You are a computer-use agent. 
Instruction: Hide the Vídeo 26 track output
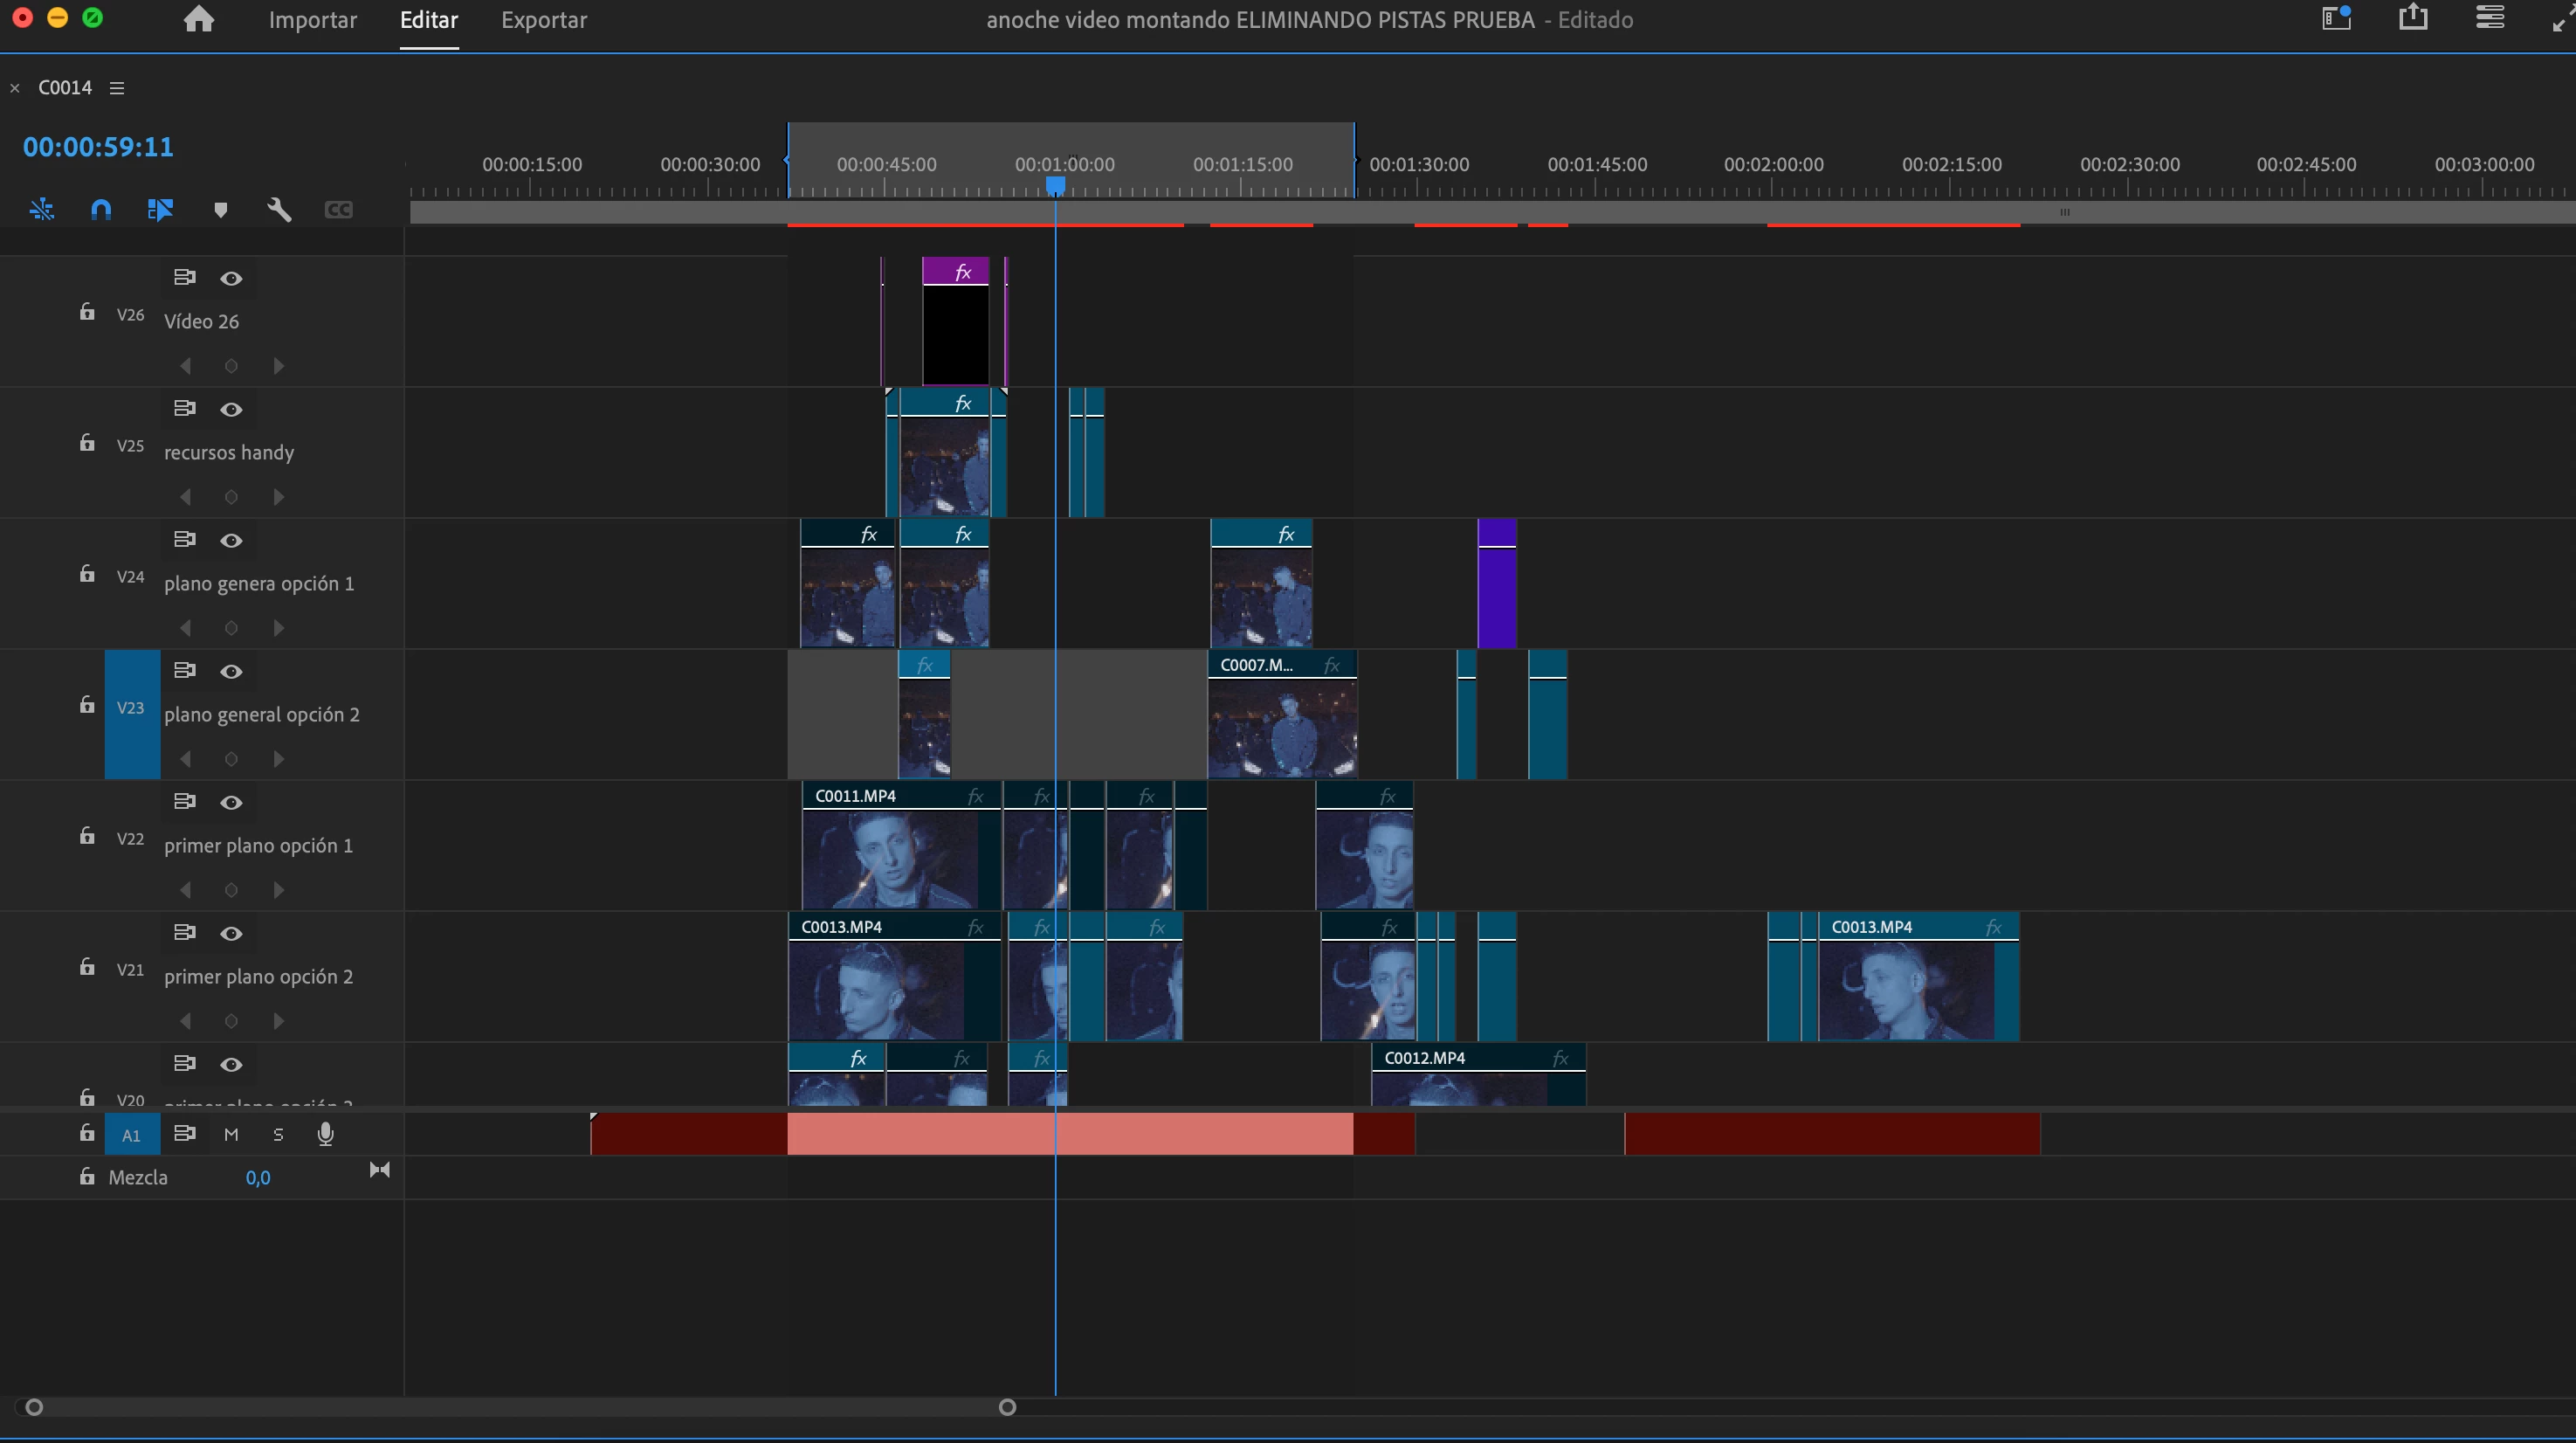[x=231, y=278]
